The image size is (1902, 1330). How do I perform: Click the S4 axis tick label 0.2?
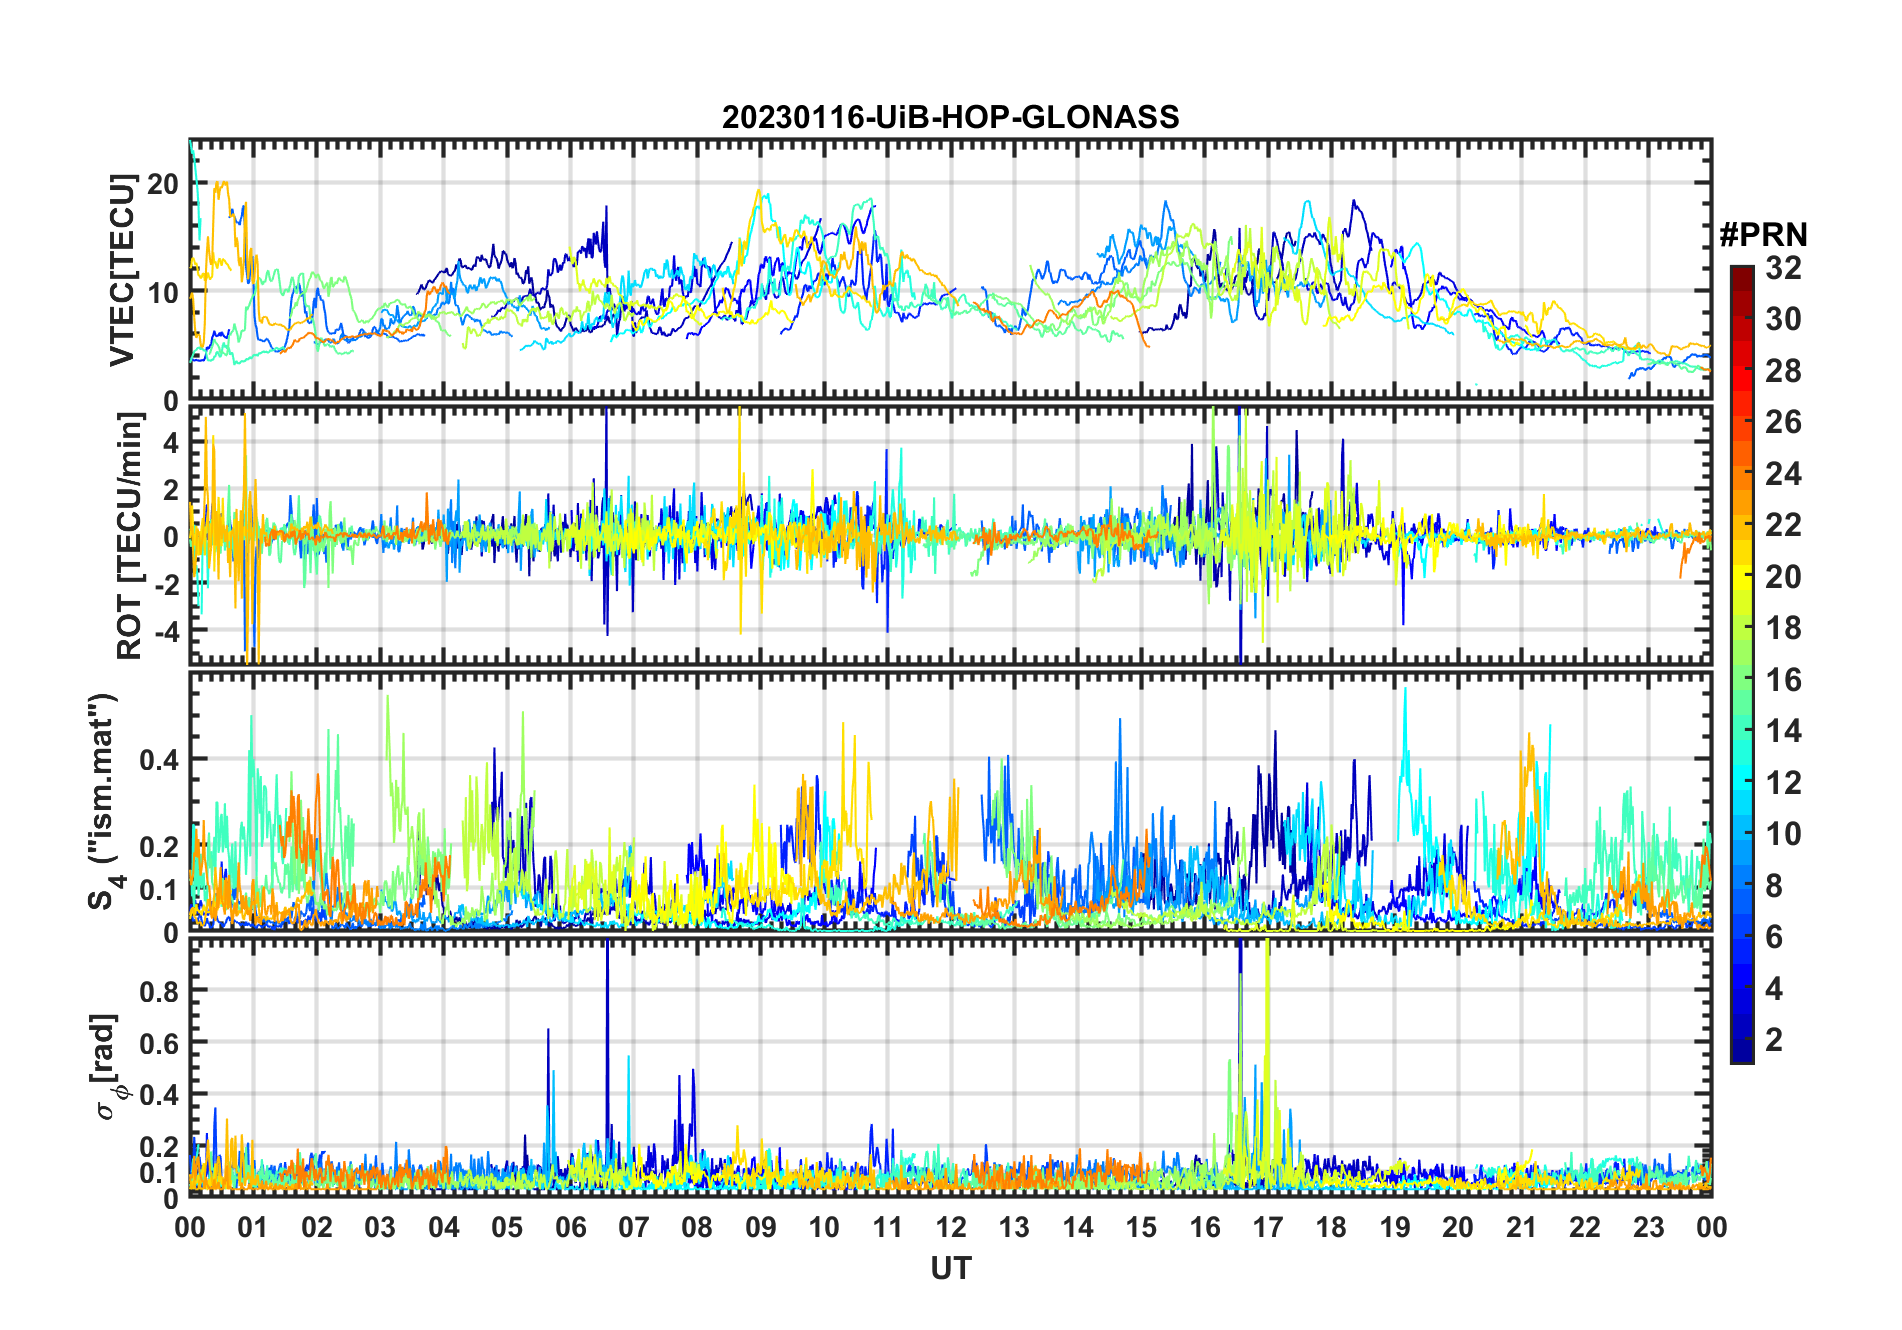160,846
